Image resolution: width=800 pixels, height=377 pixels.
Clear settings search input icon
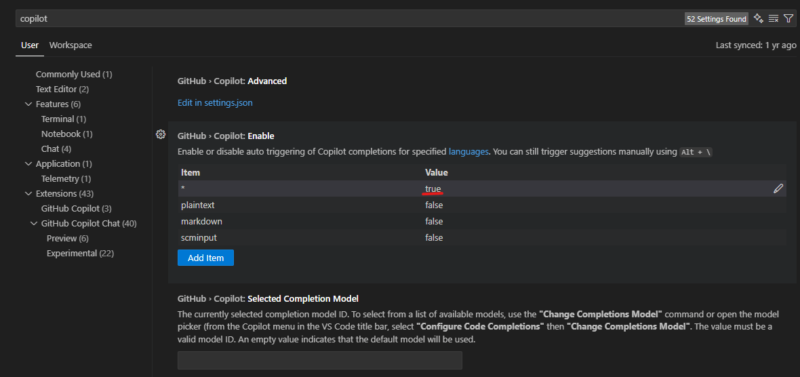coord(773,18)
